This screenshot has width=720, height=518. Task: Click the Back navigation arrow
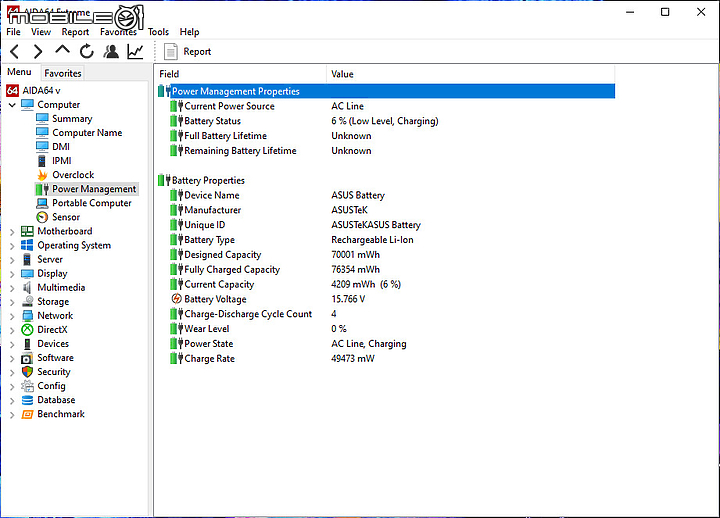15,51
